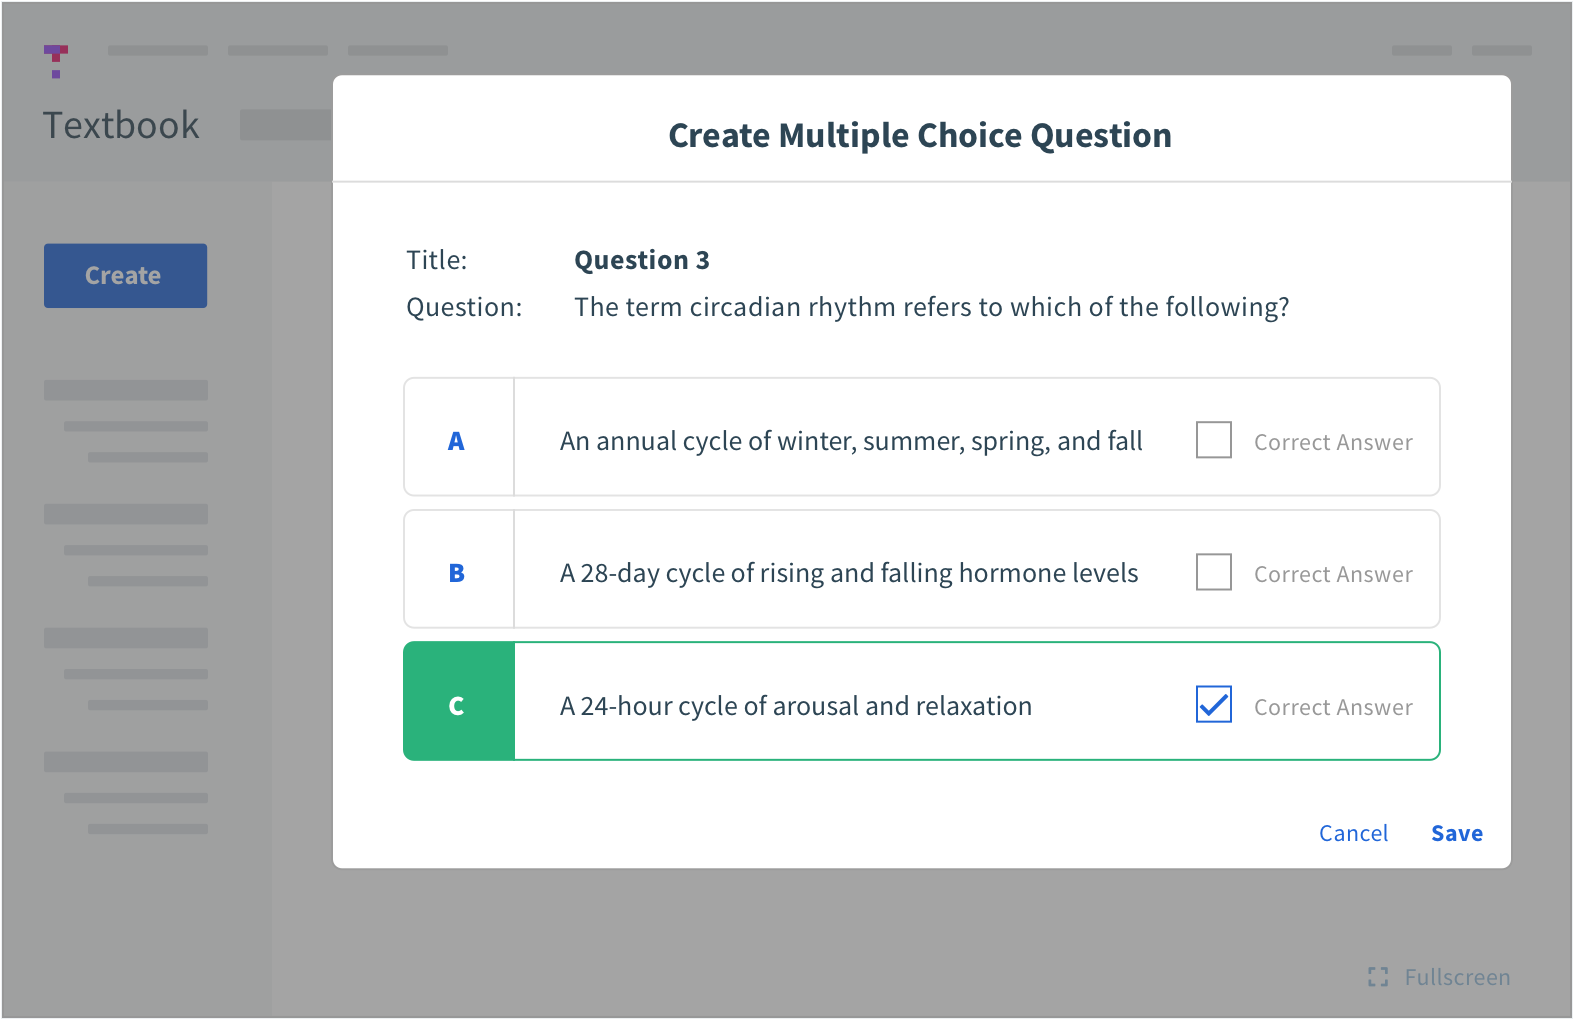Uncheck Correct Answer for option C
The image size is (1574, 1020).
[1213, 704]
